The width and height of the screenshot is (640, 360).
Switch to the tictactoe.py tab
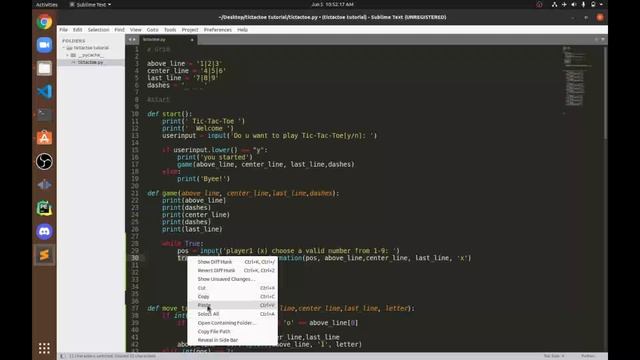click(x=168, y=40)
